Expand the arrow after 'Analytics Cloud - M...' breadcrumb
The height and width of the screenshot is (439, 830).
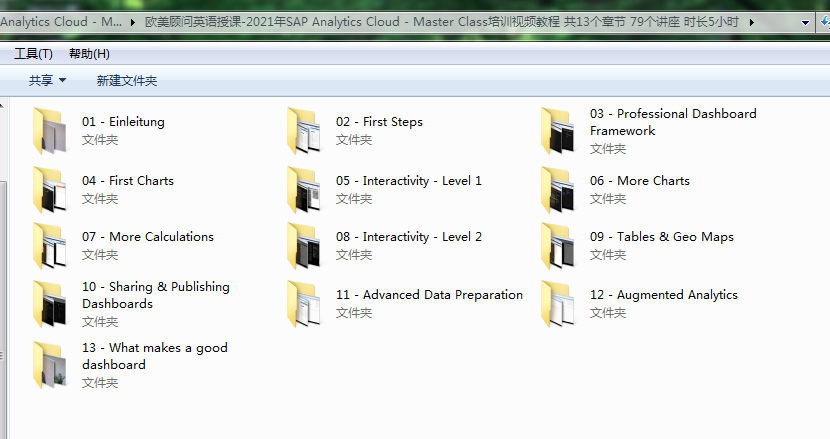click(132, 22)
